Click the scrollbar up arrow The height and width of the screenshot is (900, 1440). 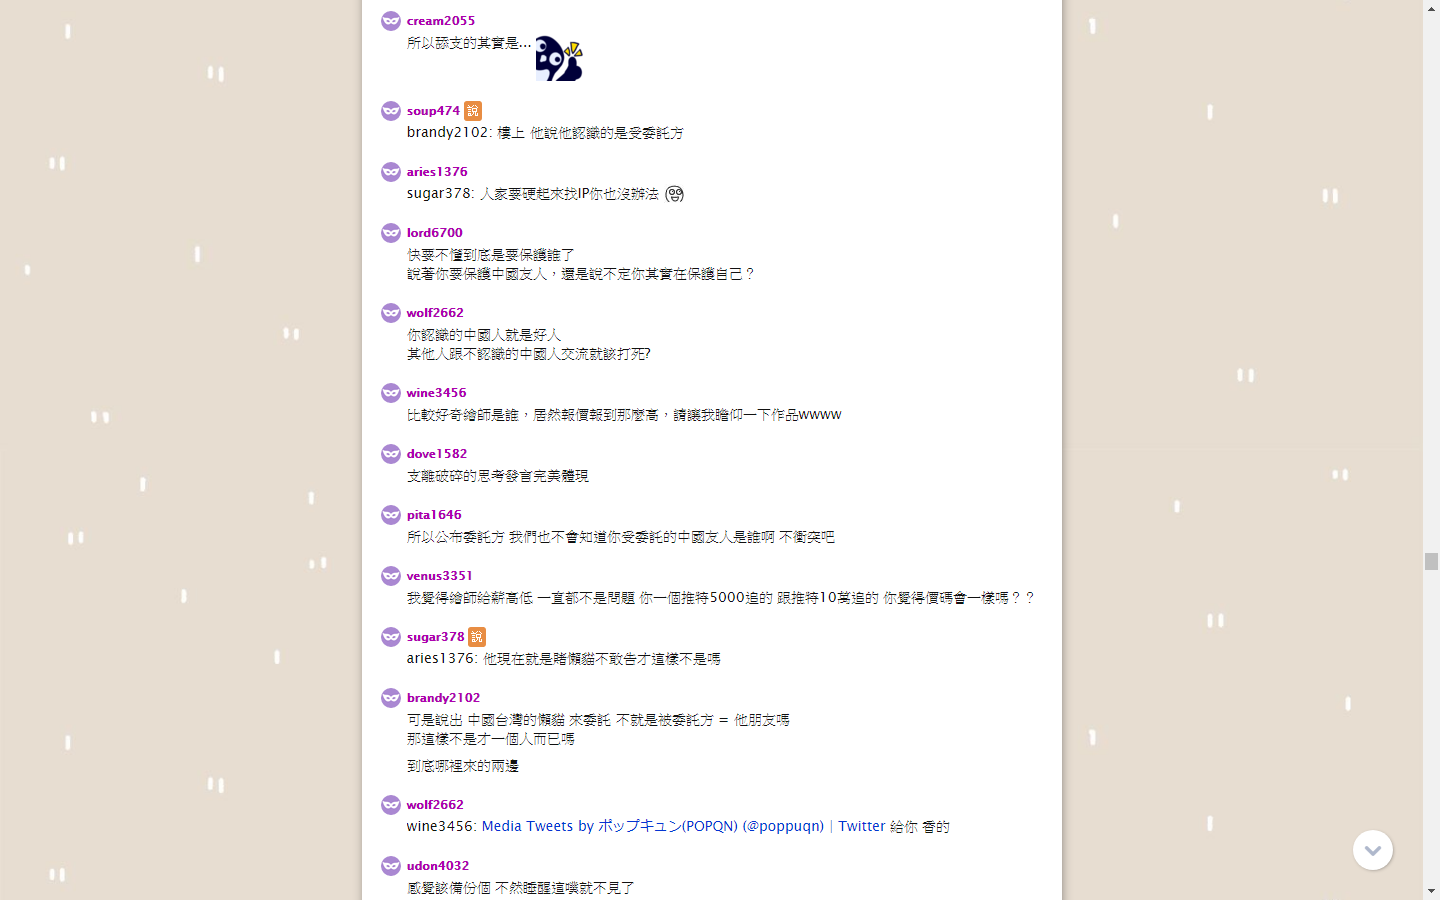[x=1431, y=8]
